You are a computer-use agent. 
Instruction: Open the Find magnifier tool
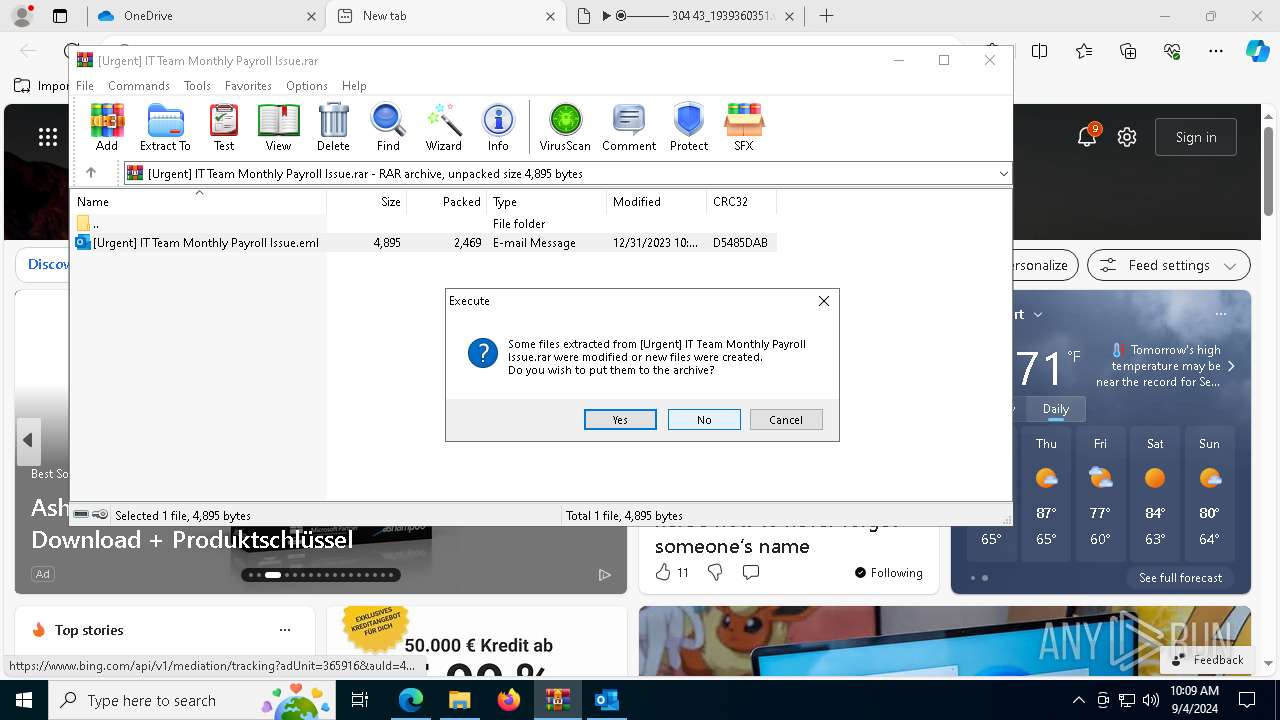pyautogui.click(x=388, y=127)
